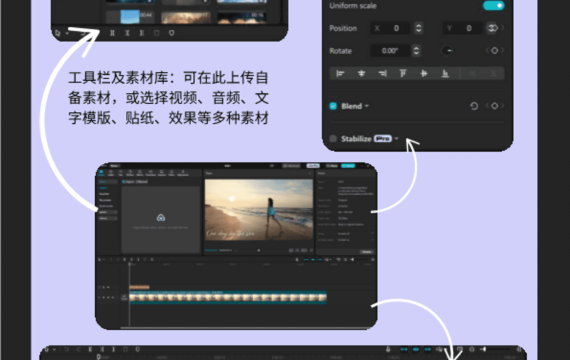
Task: Adjust the Rotate dial knob
Action: [447, 51]
